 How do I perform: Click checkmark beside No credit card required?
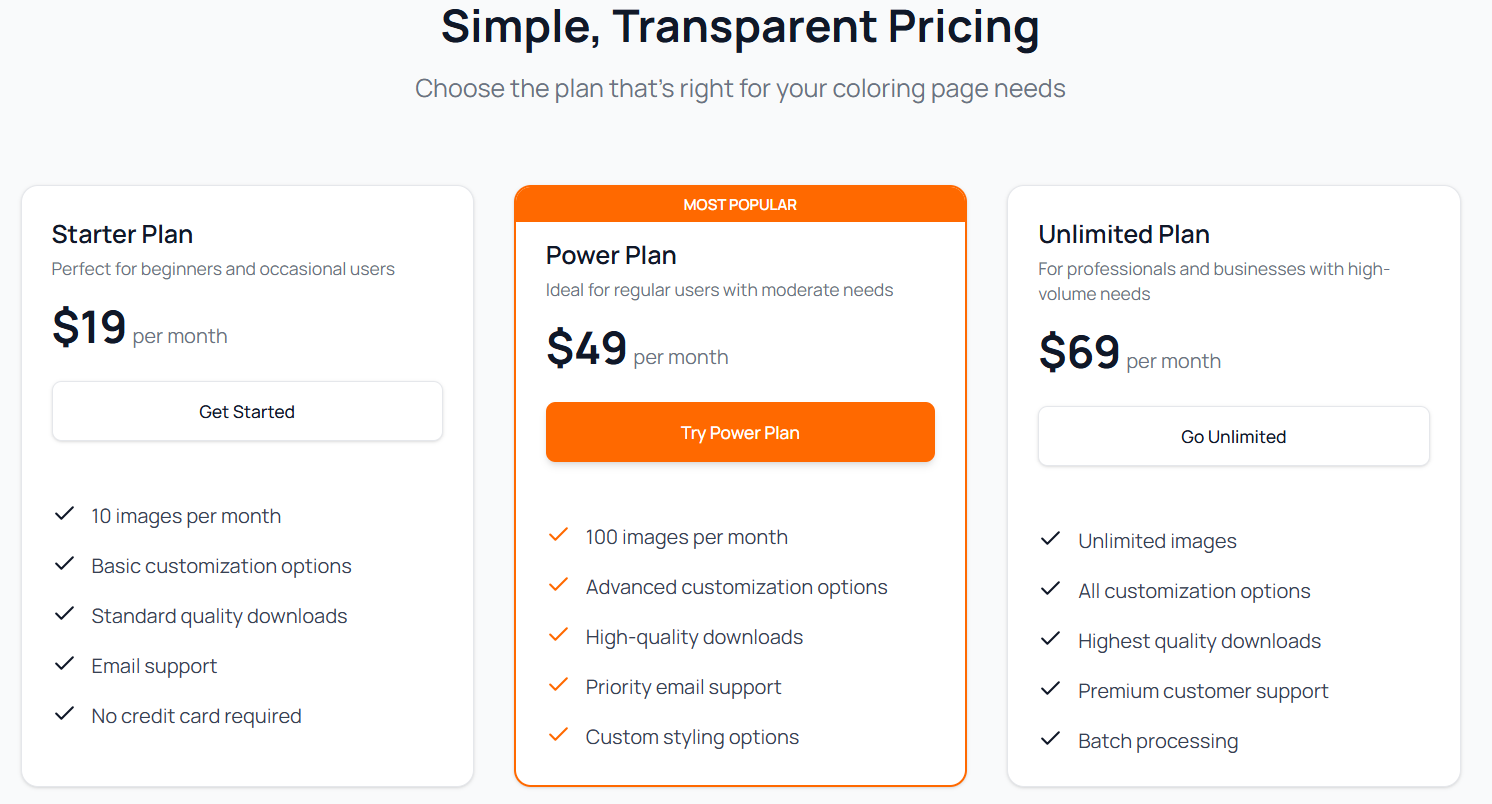pyautogui.click(x=65, y=714)
